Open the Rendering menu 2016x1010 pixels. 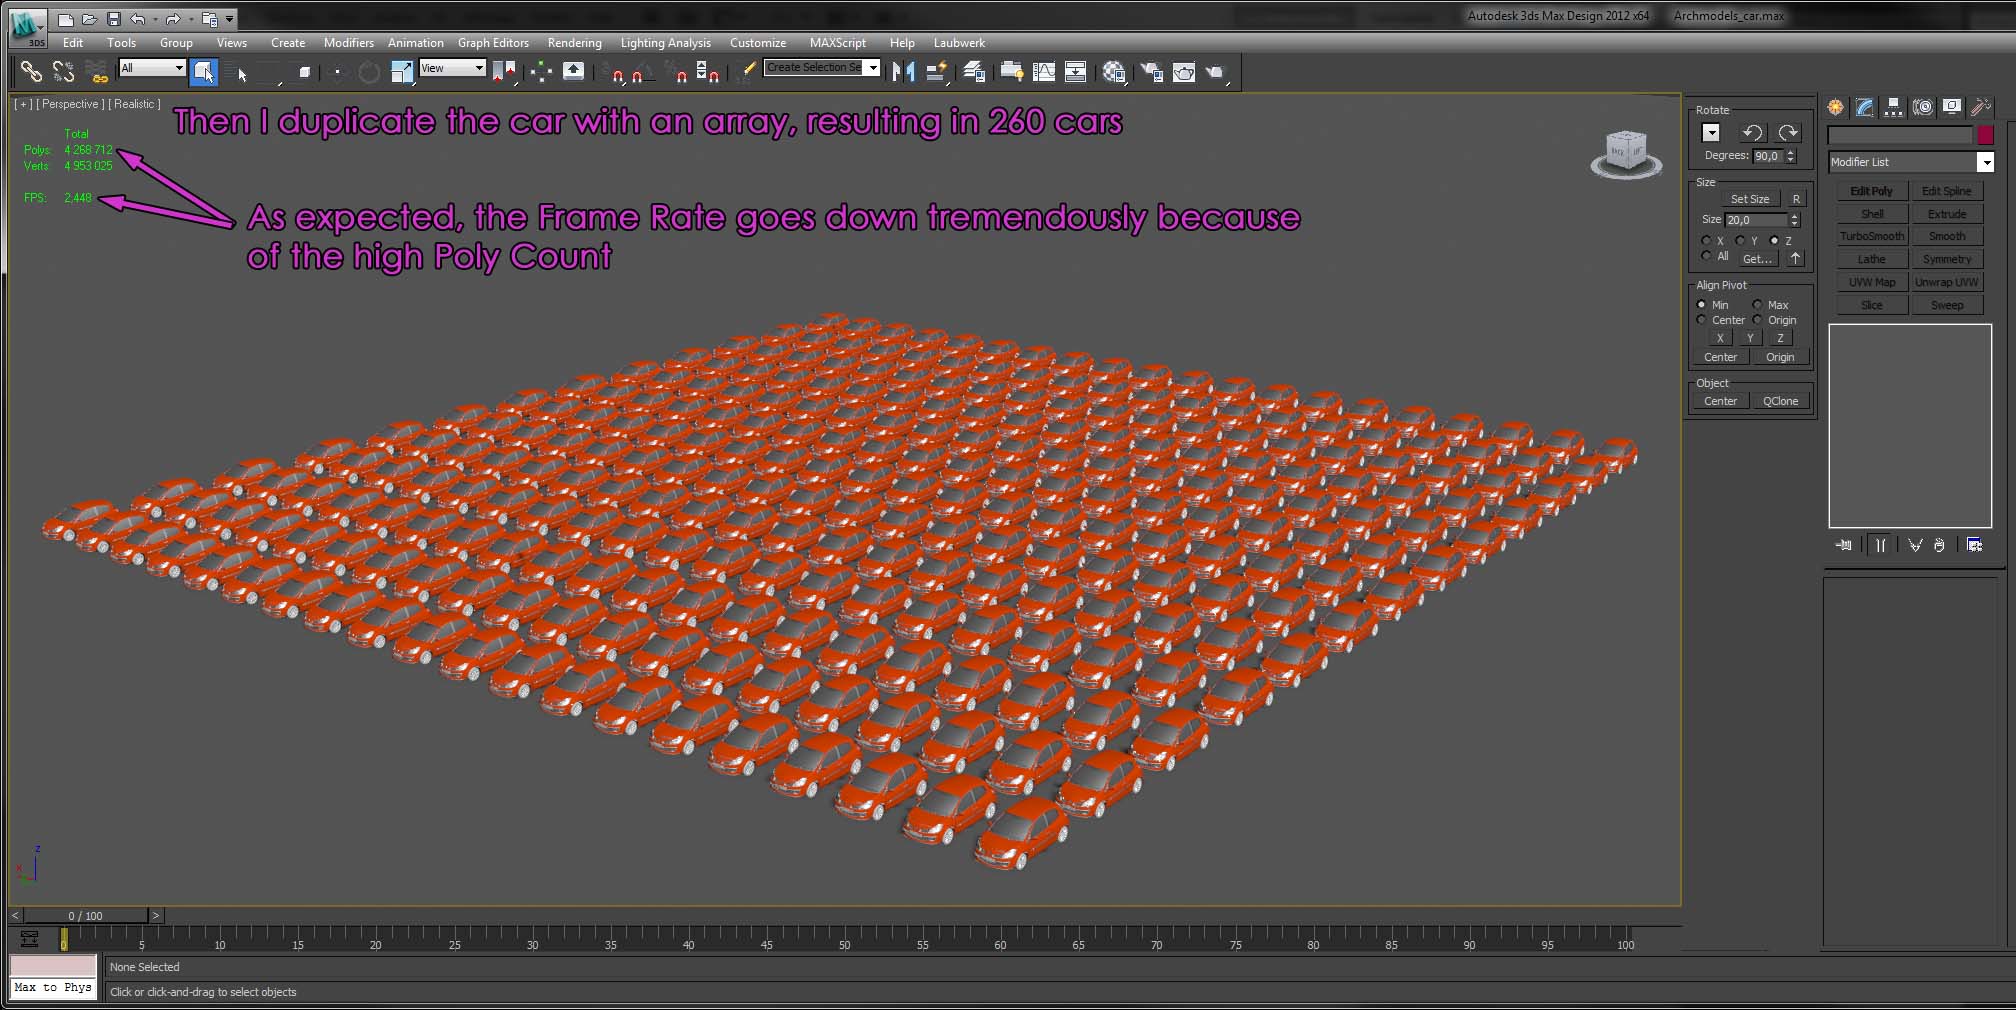[x=574, y=43]
